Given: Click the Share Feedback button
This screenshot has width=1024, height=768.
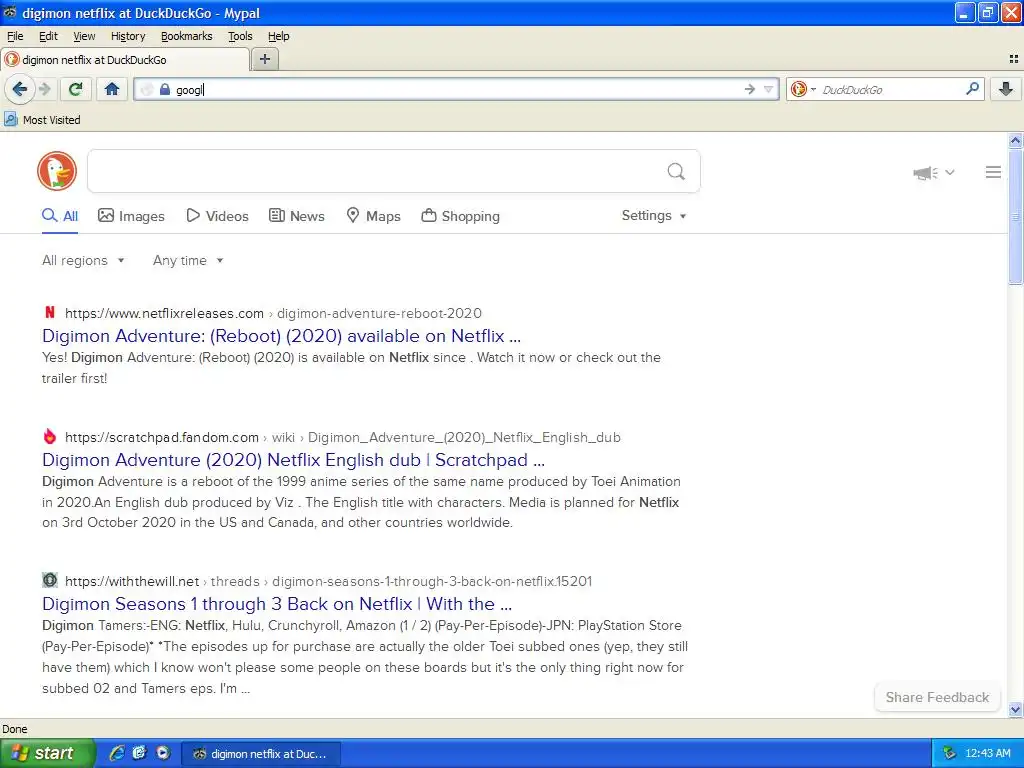Looking at the screenshot, I should [x=937, y=697].
